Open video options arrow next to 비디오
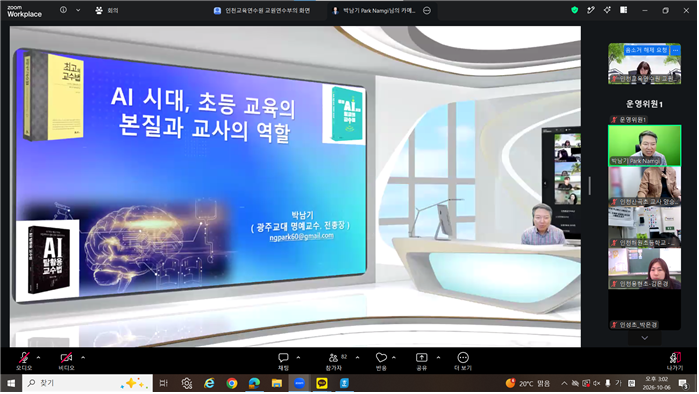The width and height of the screenshot is (699, 394). pyautogui.click(x=83, y=357)
